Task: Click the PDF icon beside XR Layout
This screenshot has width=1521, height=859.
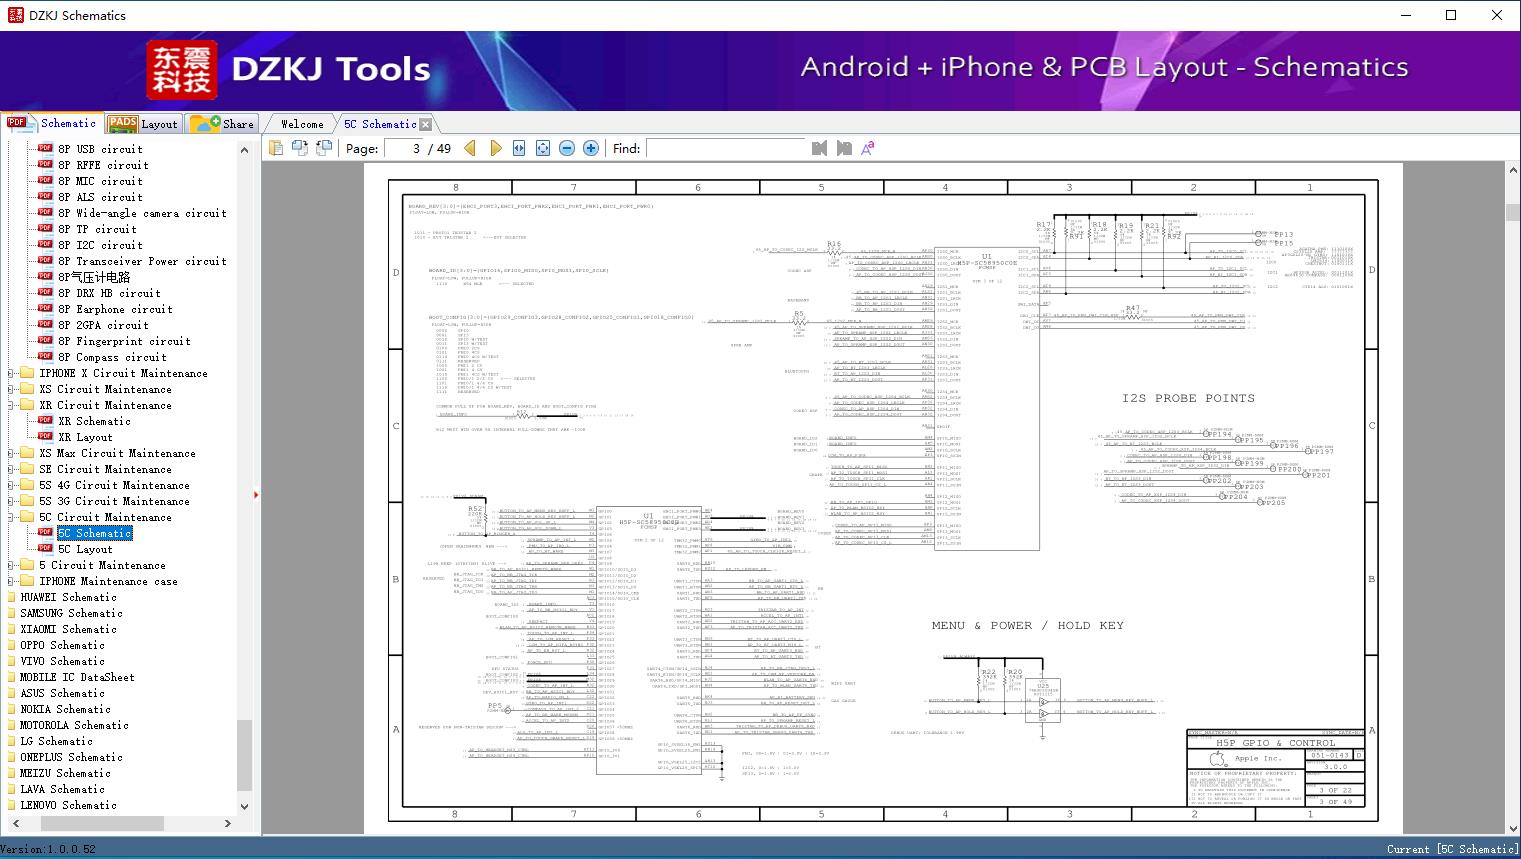Action: [45, 436]
